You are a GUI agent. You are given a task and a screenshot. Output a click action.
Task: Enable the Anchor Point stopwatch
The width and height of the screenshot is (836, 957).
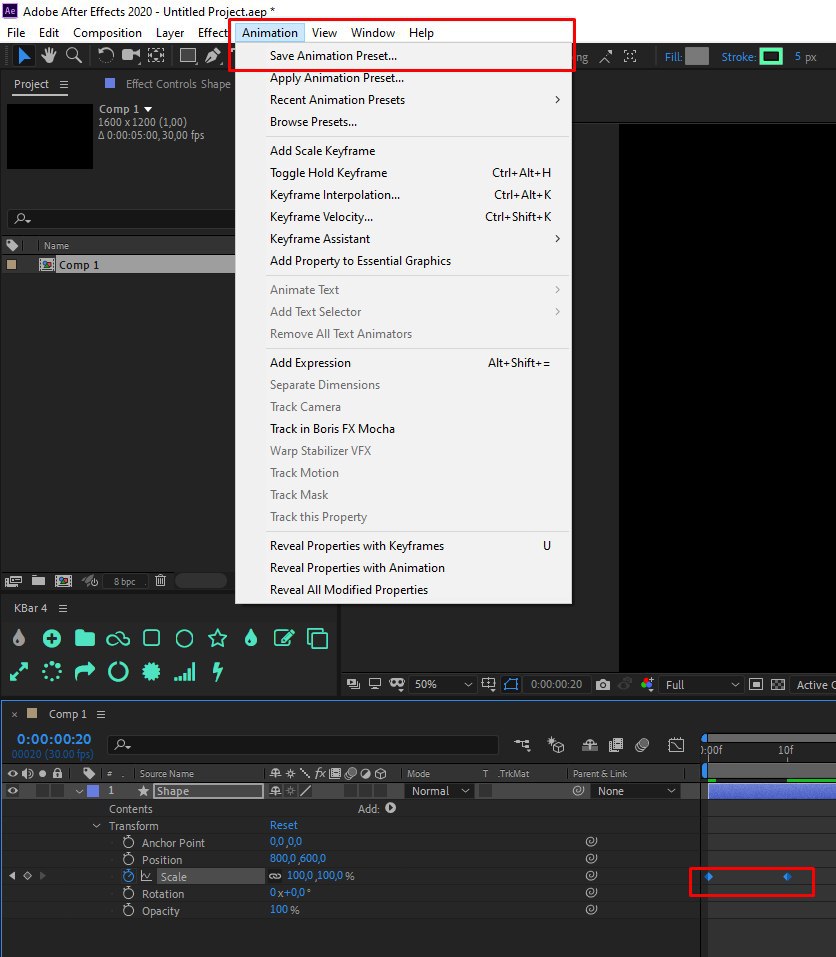pos(128,842)
